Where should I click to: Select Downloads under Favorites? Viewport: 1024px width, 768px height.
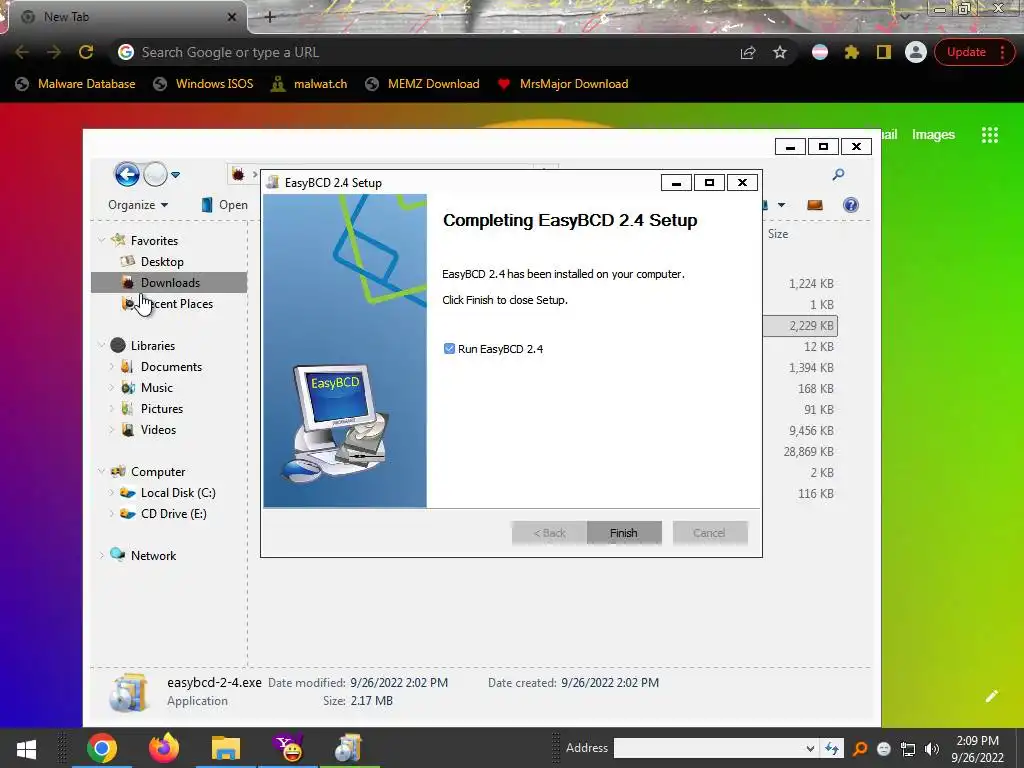(x=170, y=283)
